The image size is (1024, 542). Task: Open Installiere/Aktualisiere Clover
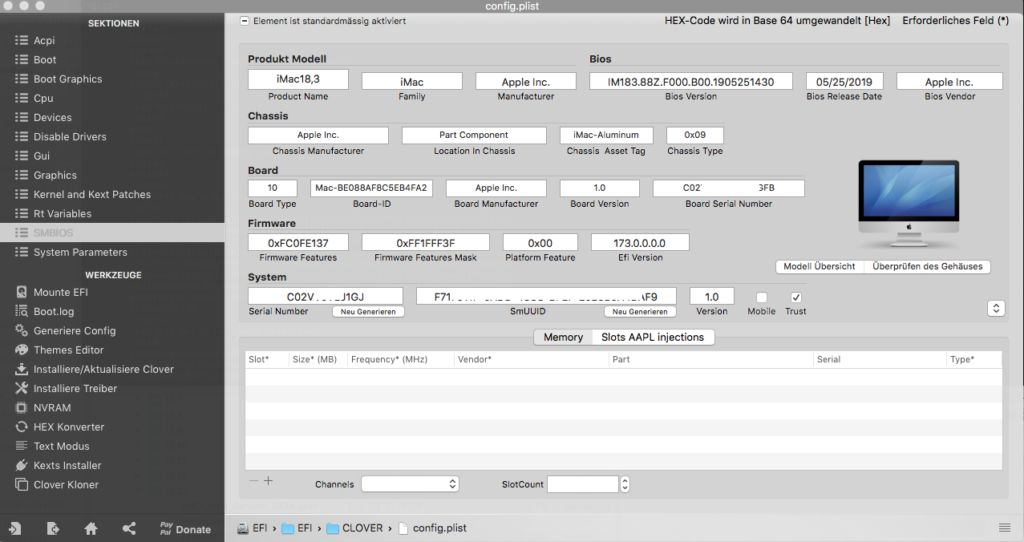pos(112,369)
